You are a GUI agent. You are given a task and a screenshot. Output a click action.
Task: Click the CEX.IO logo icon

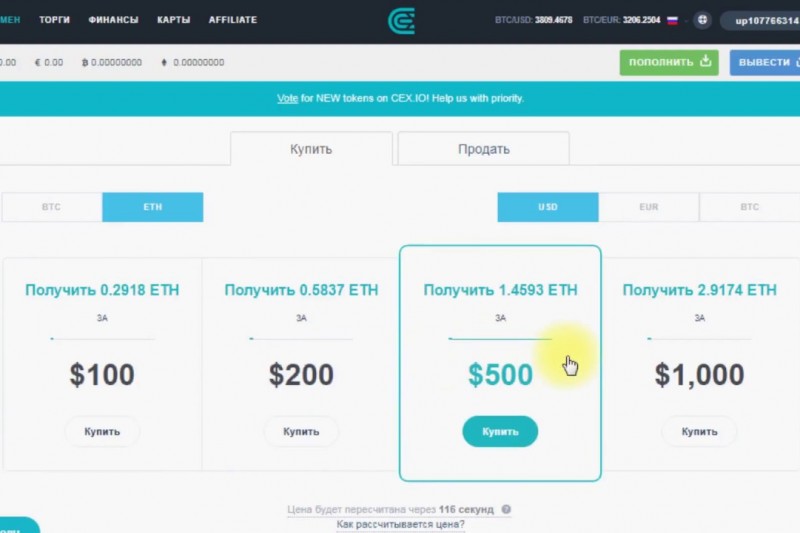pyautogui.click(x=402, y=21)
